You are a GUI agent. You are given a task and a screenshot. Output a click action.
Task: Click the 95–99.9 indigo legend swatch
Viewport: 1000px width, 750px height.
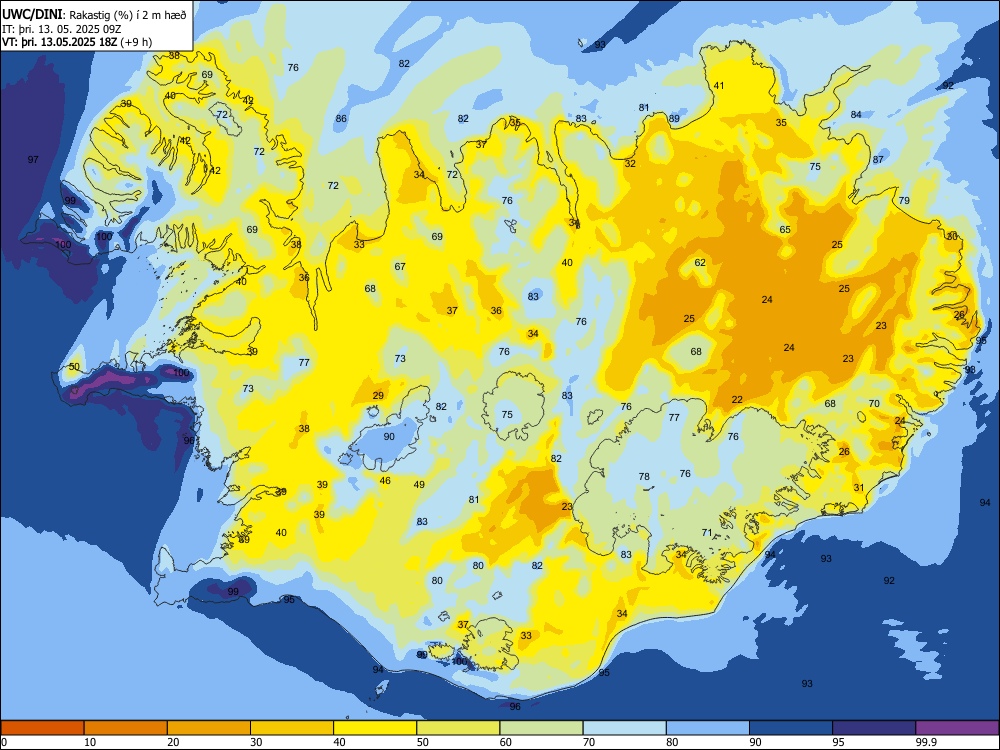point(874,728)
